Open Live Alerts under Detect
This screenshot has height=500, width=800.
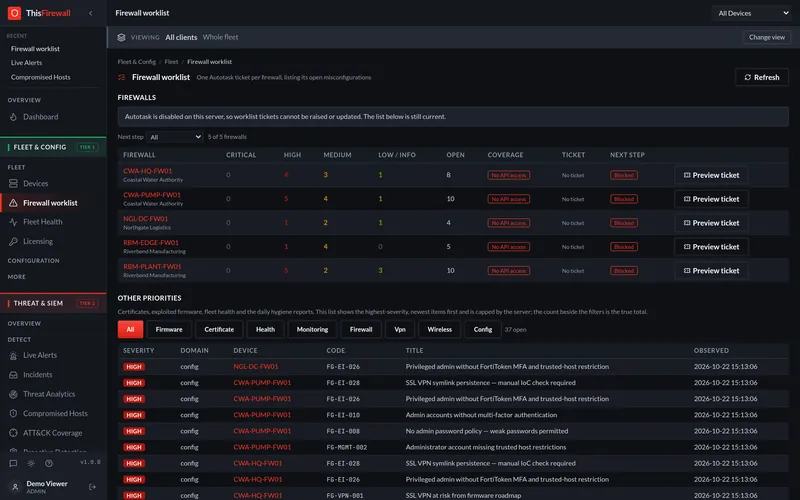40,355
